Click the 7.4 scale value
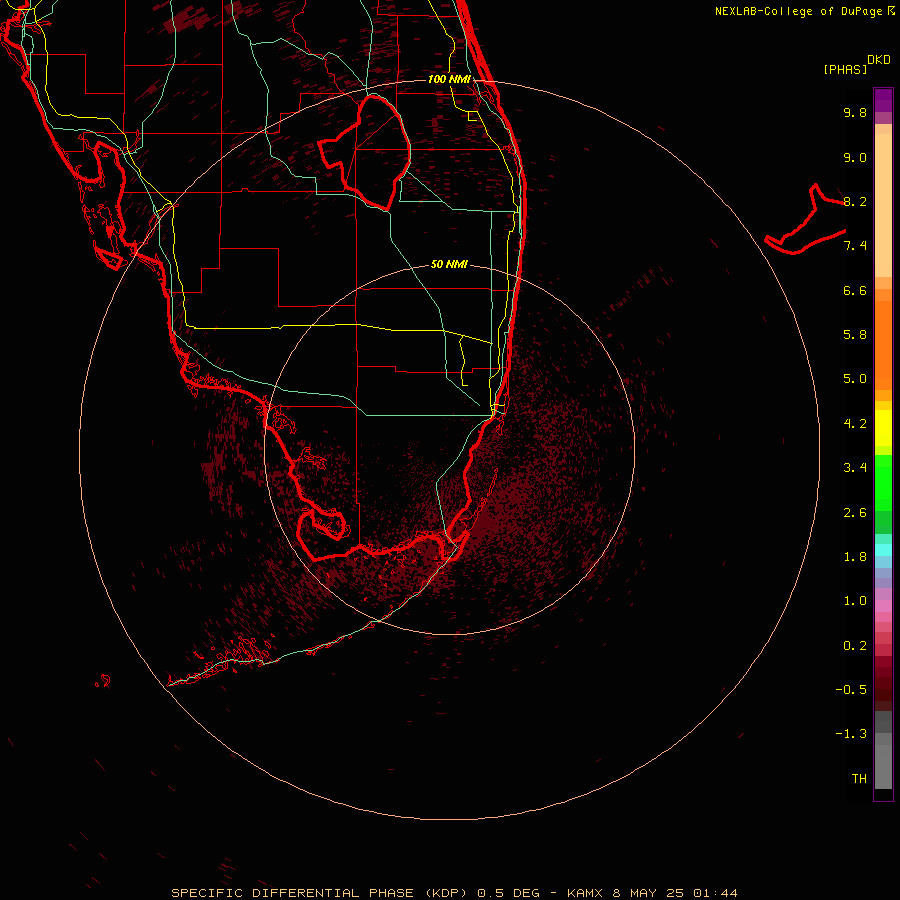 pos(855,246)
